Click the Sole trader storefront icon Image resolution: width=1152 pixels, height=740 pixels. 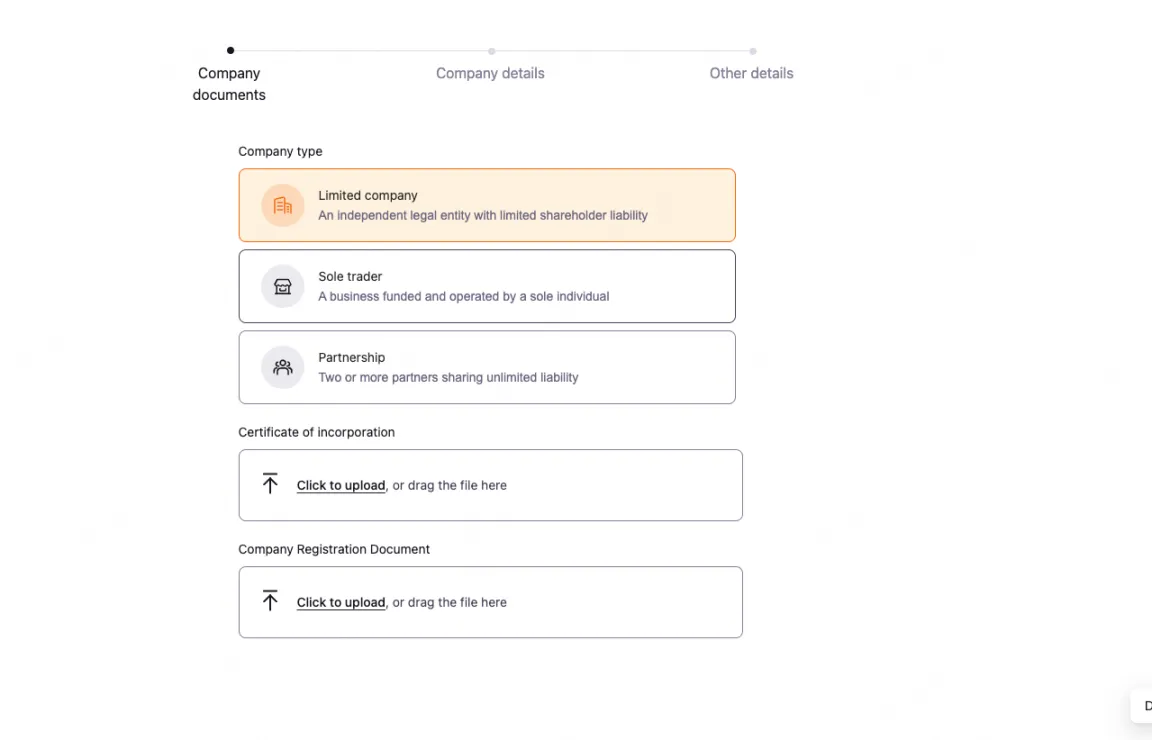click(x=283, y=287)
